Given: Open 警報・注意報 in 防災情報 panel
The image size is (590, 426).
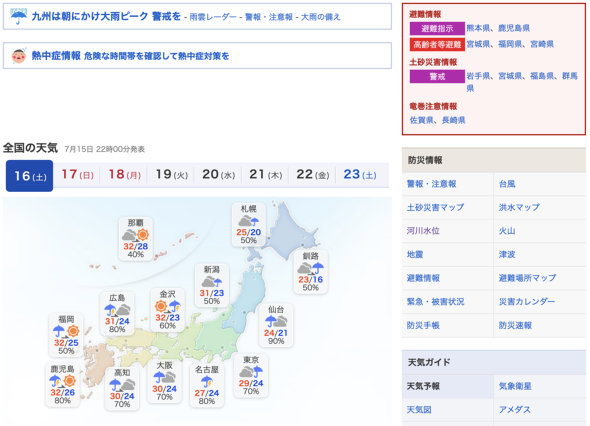Looking at the screenshot, I should click(431, 184).
